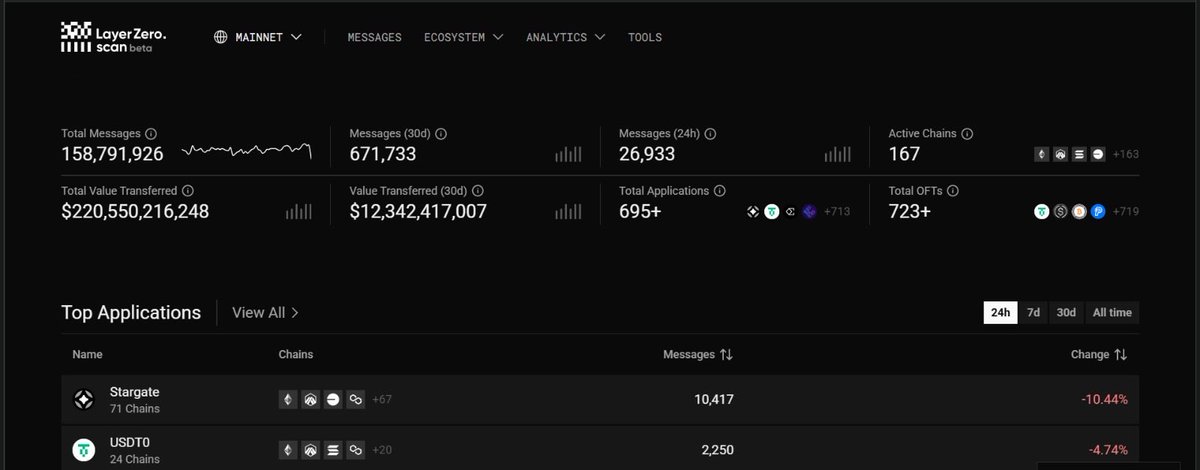Sort table by Change column
1200x470 pixels.
(x=1099, y=354)
